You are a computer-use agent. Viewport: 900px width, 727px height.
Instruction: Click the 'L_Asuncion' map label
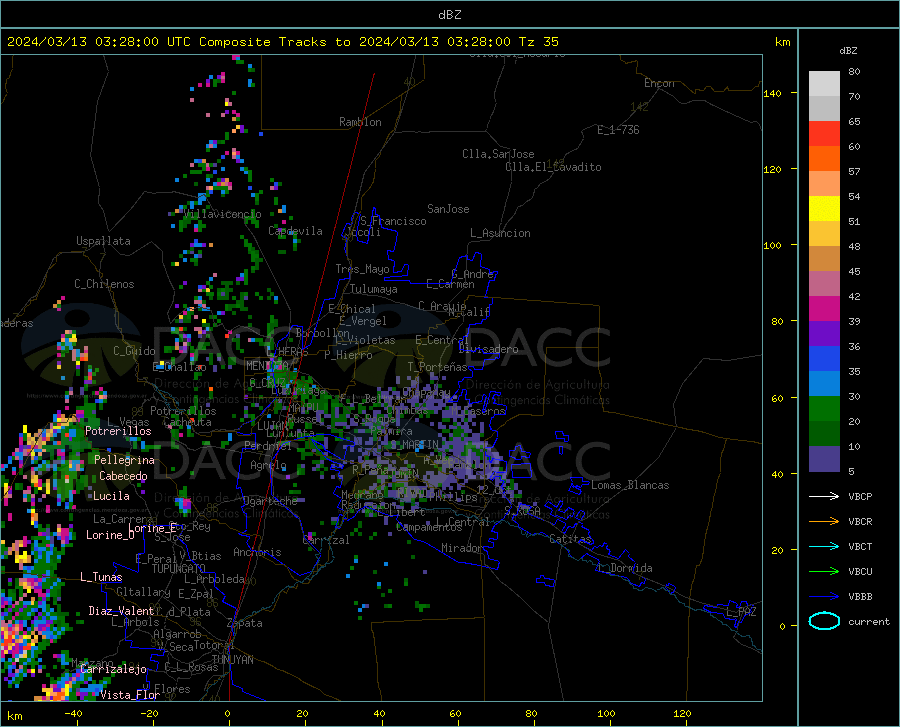[500, 233]
